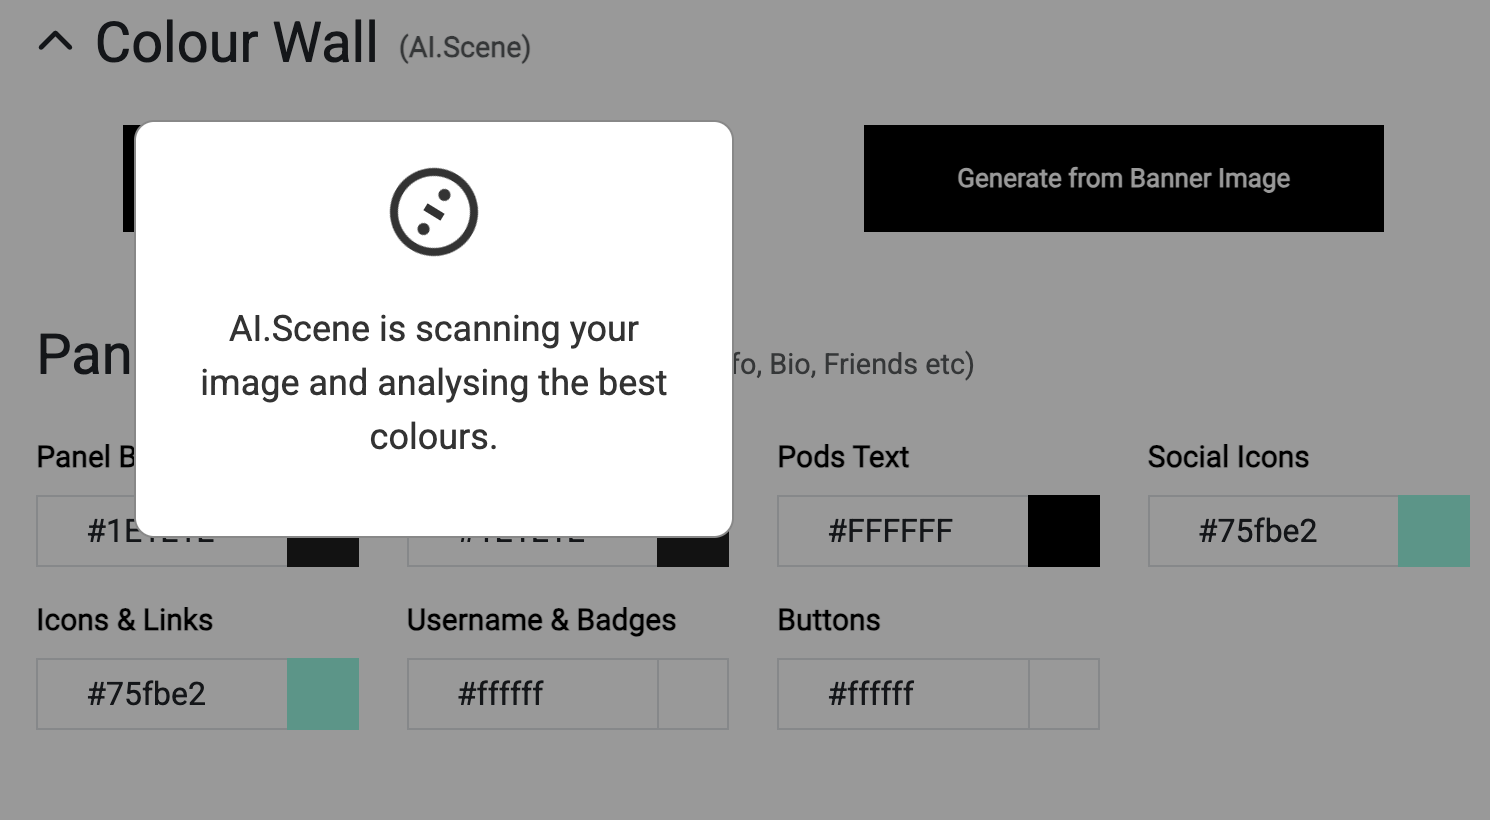Click the dark swatch left of Pods Text field
This screenshot has width=1490, height=820.
pos(693,553)
